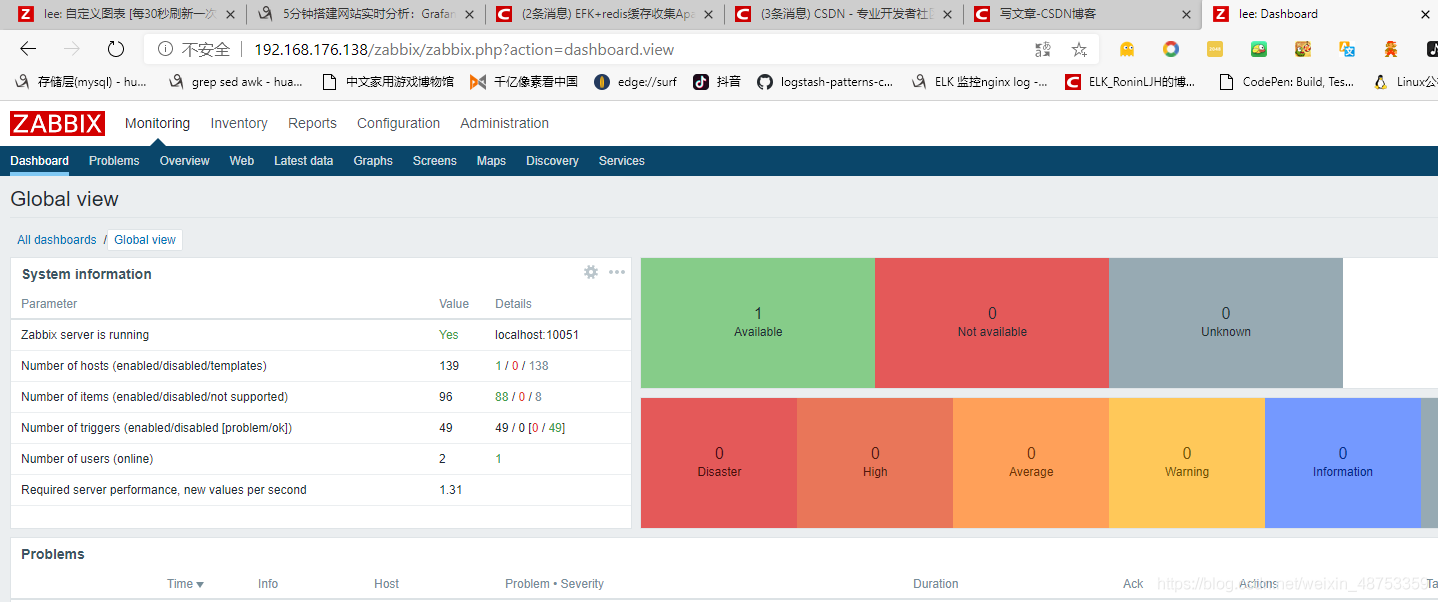Open the 中文家用游戏博物馆 bookmark
The width and height of the screenshot is (1438, 602).
click(388, 82)
